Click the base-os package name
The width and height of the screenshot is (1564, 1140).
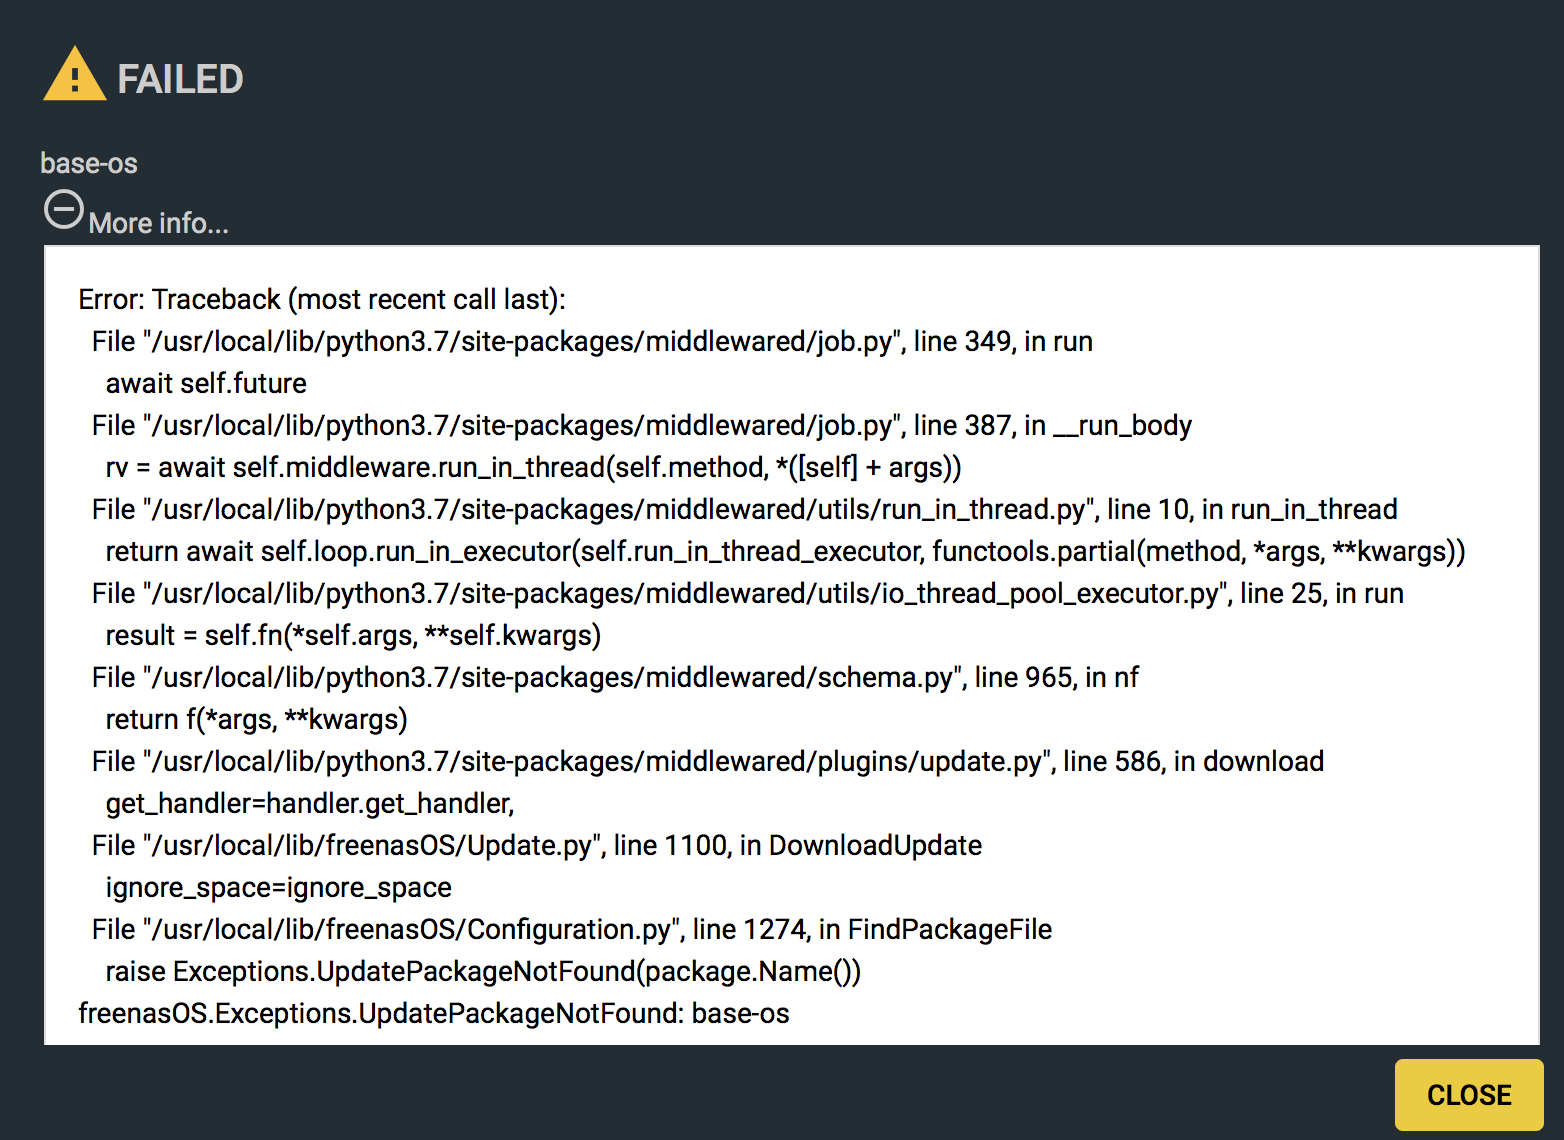(x=89, y=163)
